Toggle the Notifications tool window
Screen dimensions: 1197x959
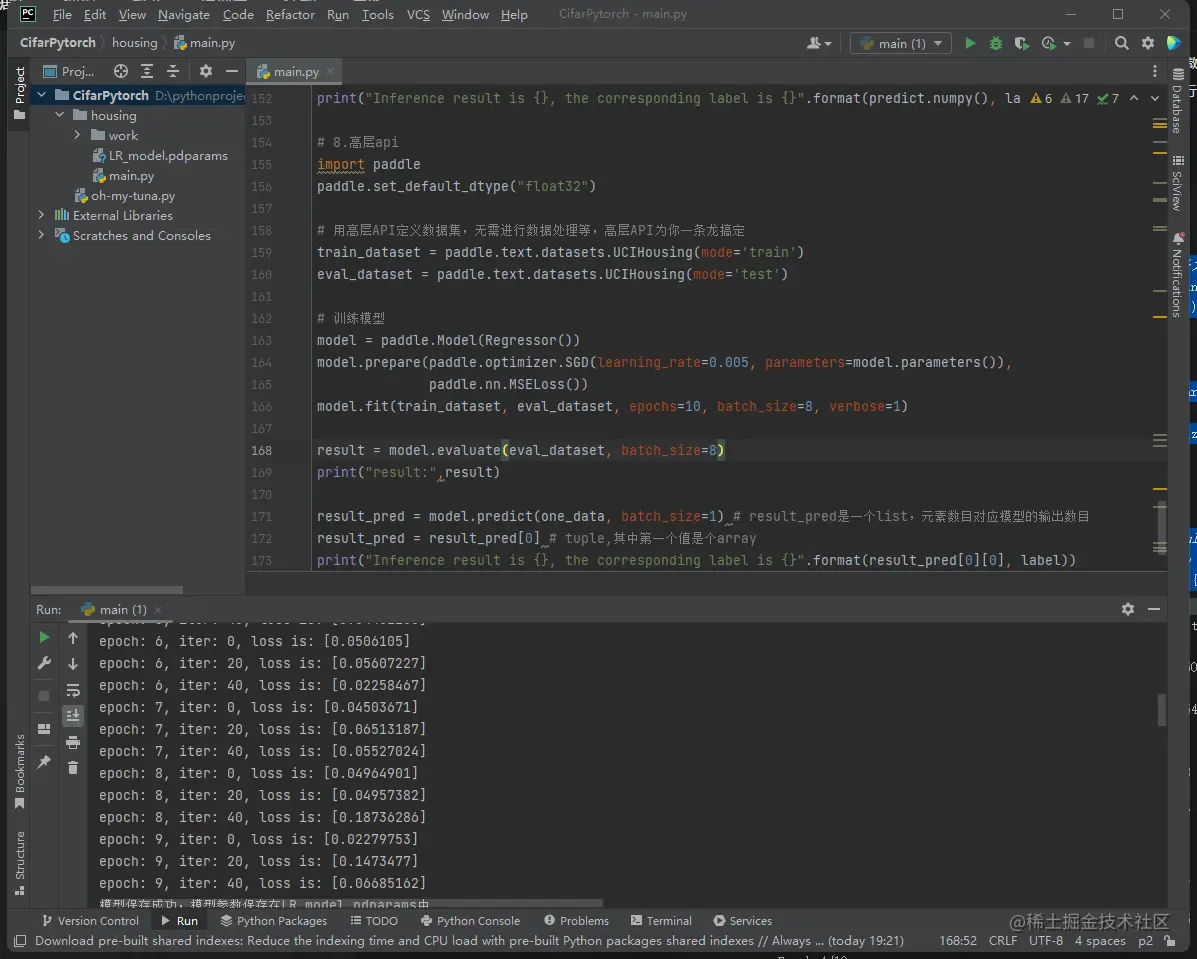pyautogui.click(x=1177, y=275)
